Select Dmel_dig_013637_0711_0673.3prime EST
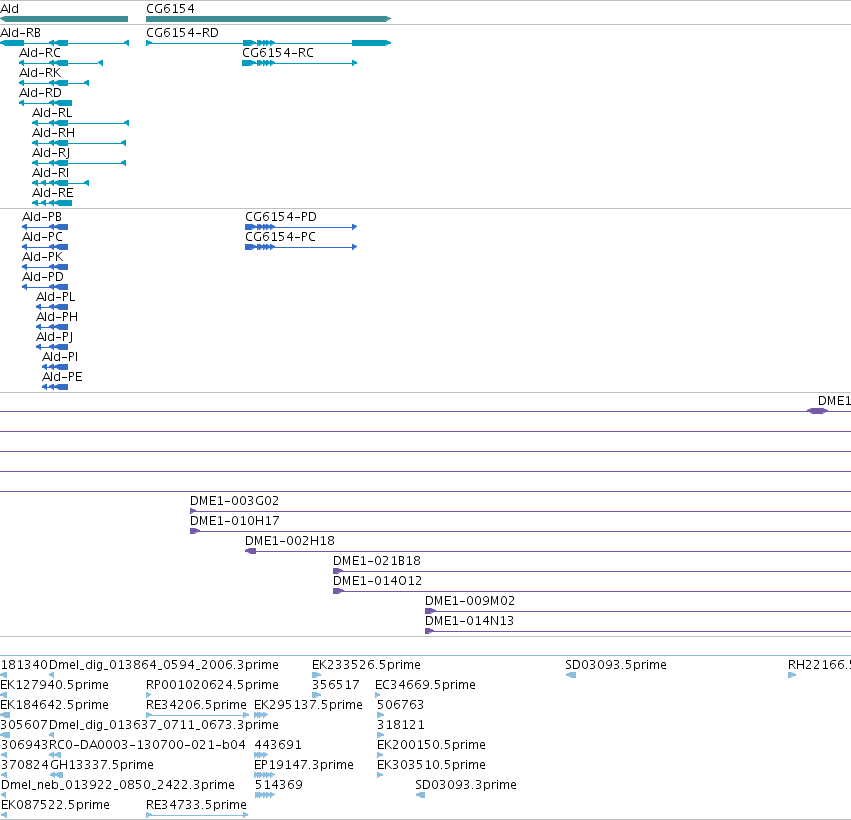Screen dimensions: 851x820 pyautogui.click(x=52, y=735)
